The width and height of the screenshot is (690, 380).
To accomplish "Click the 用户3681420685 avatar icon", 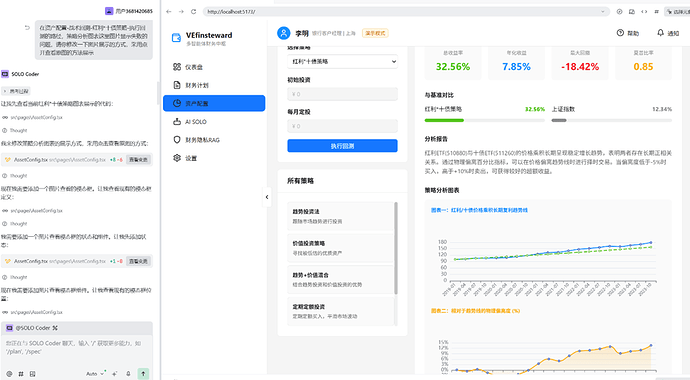I will pyautogui.click(x=109, y=11).
